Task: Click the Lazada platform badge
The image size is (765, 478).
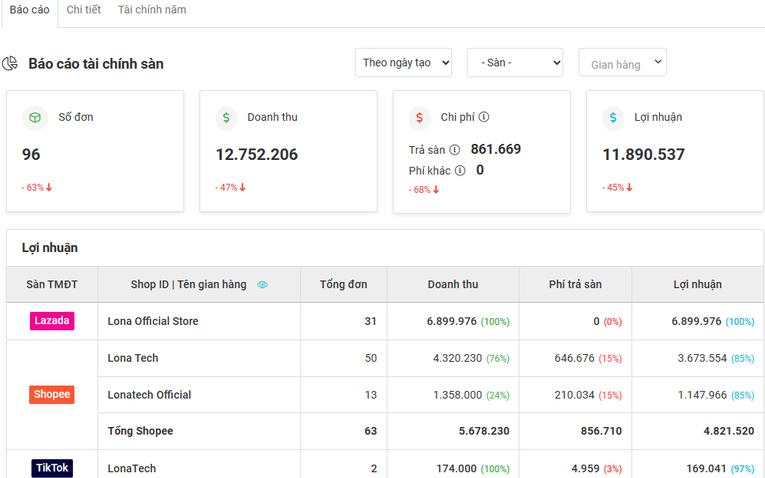Action: pos(52,321)
